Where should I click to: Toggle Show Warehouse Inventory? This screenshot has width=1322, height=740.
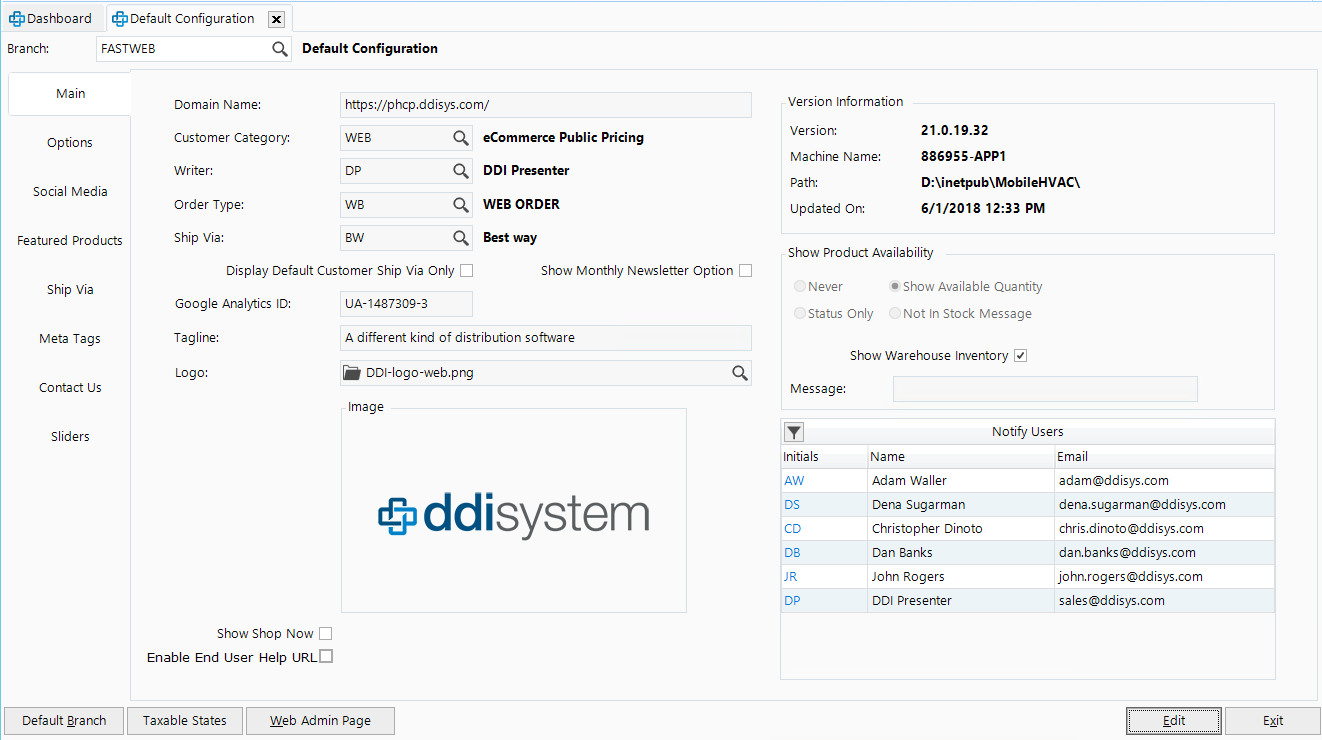pyautogui.click(x=1020, y=355)
